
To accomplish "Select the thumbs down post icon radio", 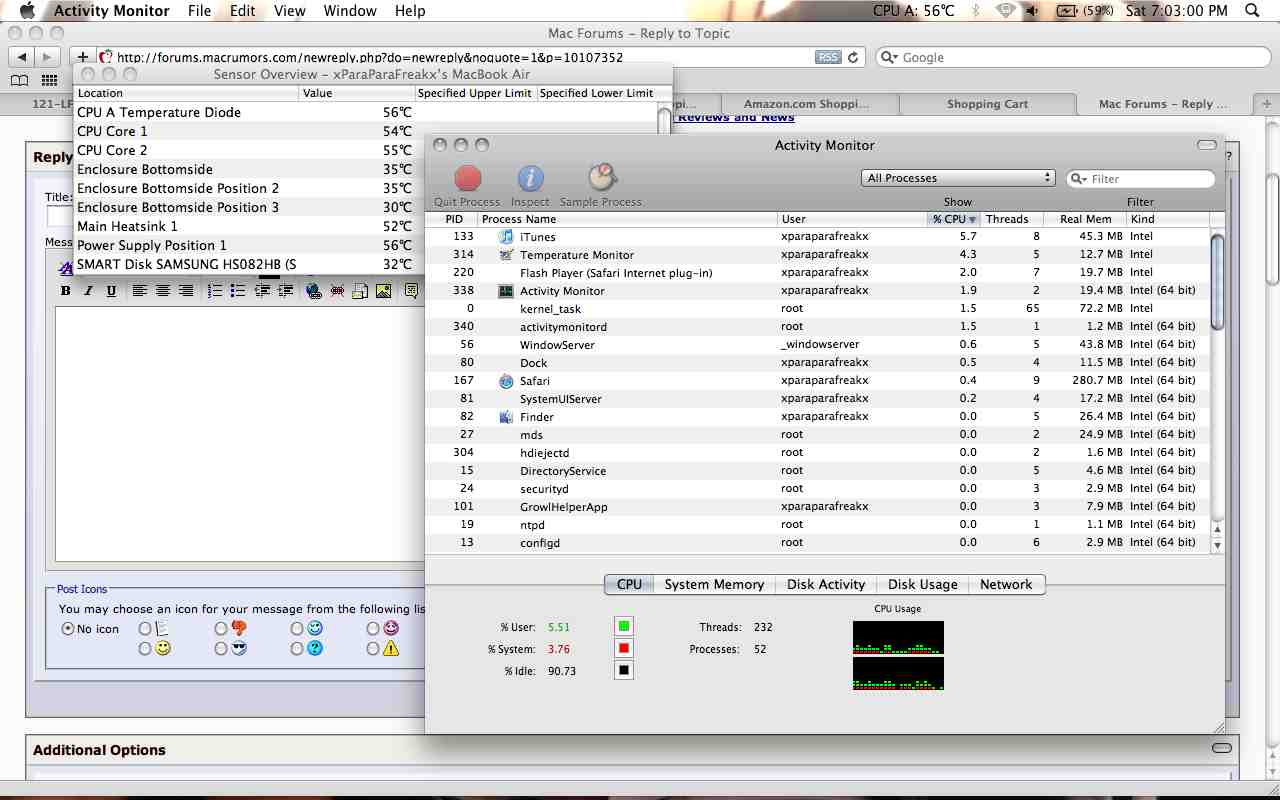I will [221, 629].
